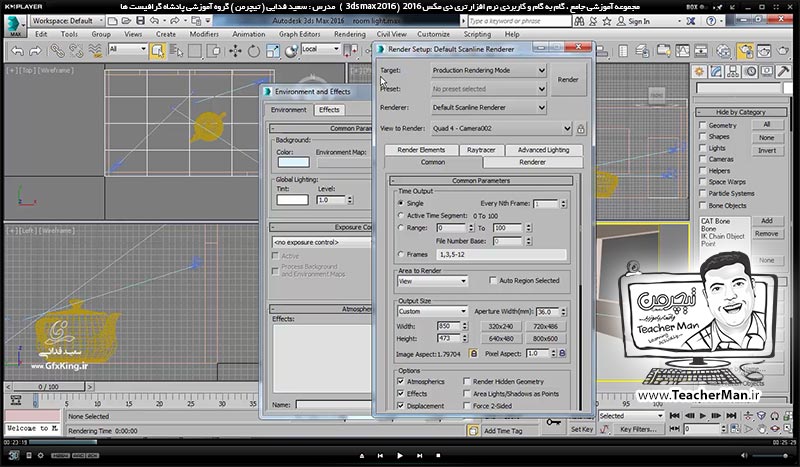800x467 pixels.
Task: Choose the Rectangular Selection Region tool
Action: [x=195, y=51]
